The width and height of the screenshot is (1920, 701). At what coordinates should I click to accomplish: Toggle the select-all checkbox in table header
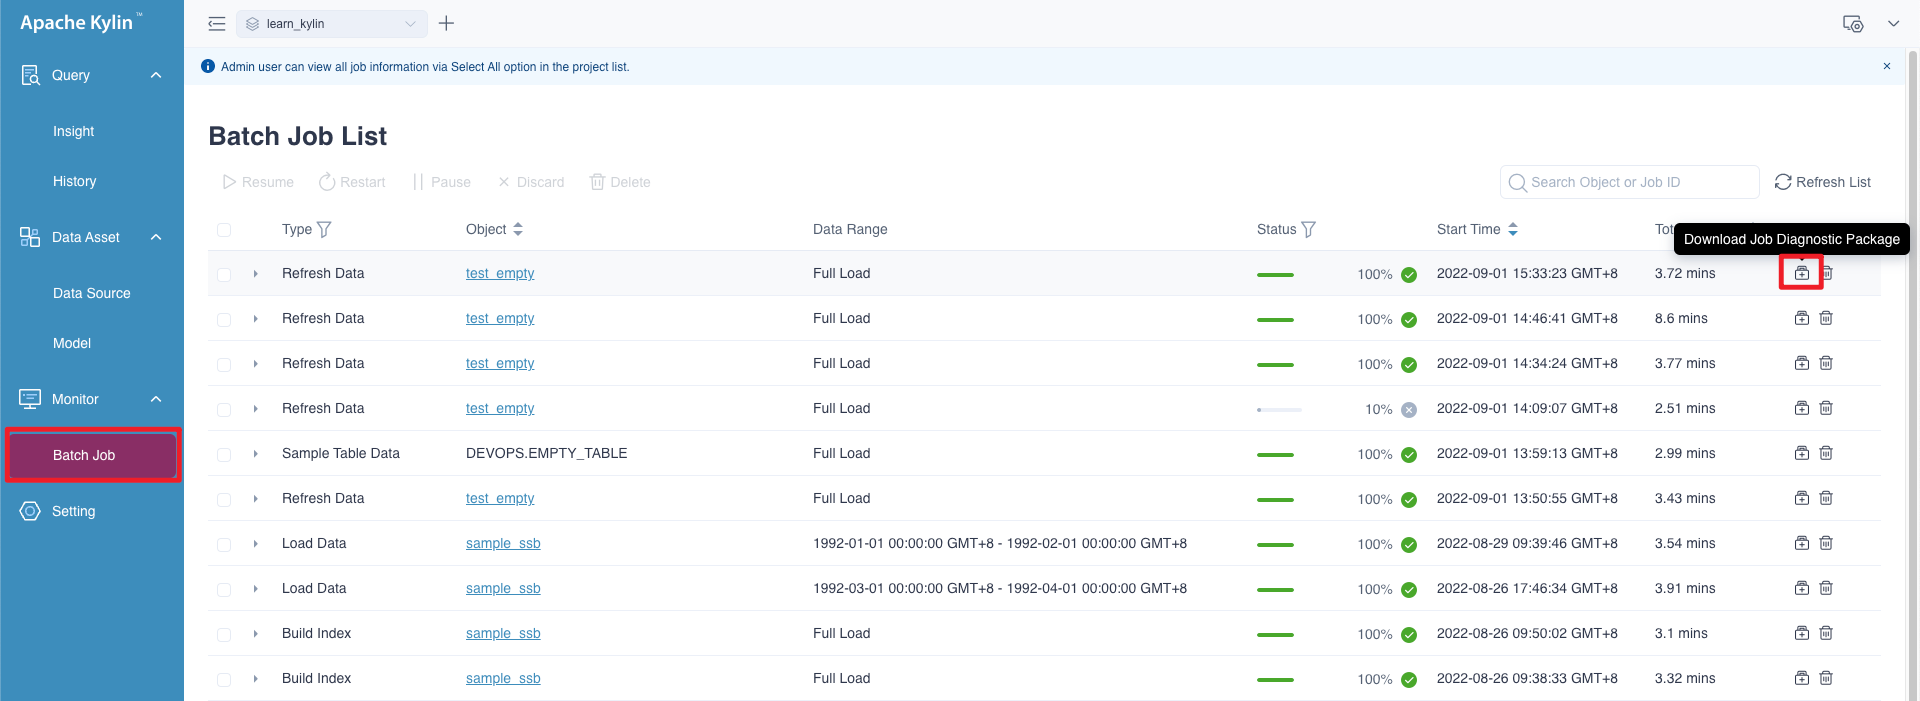(x=224, y=230)
